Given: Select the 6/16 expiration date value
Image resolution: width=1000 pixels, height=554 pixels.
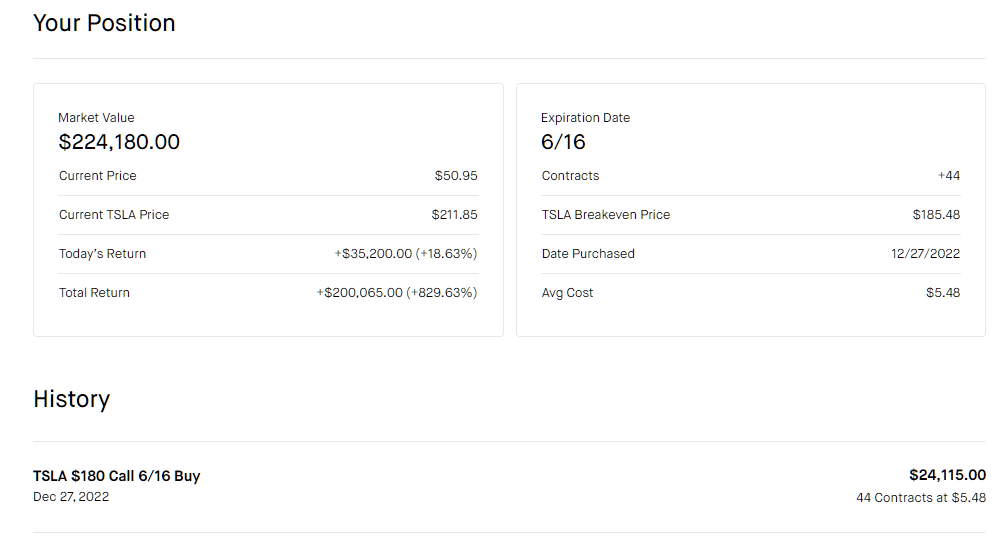Looking at the screenshot, I should click(x=563, y=142).
